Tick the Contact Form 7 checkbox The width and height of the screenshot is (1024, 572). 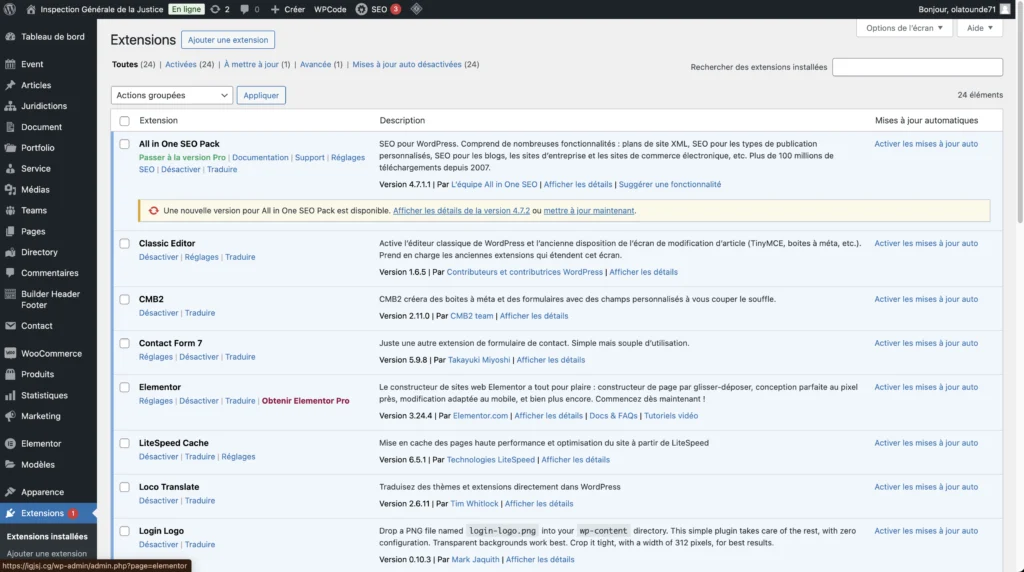pos(125,343)
